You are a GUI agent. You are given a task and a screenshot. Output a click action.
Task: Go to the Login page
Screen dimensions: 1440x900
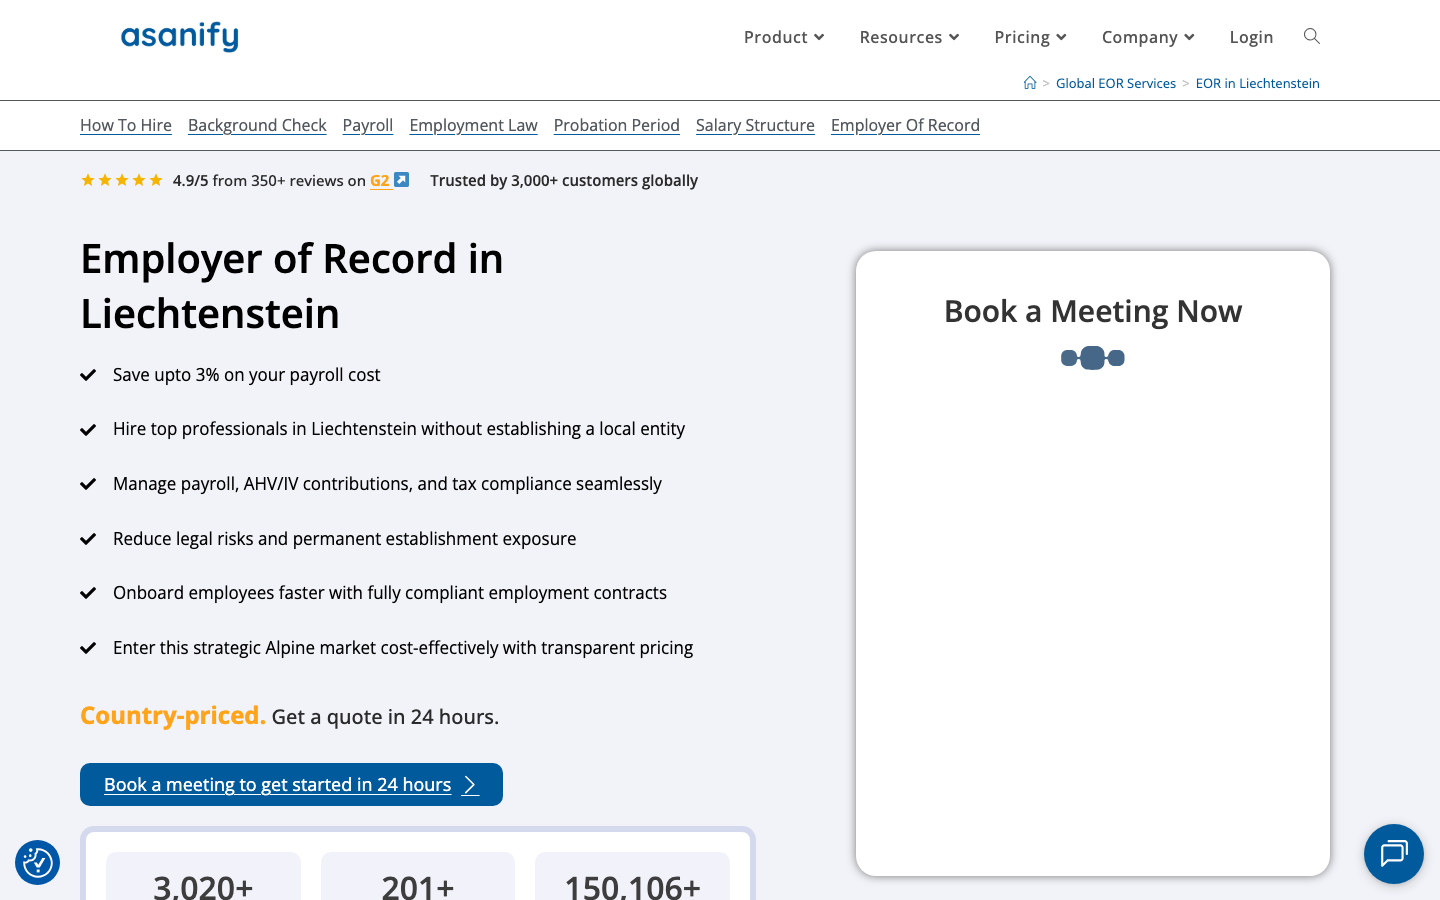point(1251,37)
